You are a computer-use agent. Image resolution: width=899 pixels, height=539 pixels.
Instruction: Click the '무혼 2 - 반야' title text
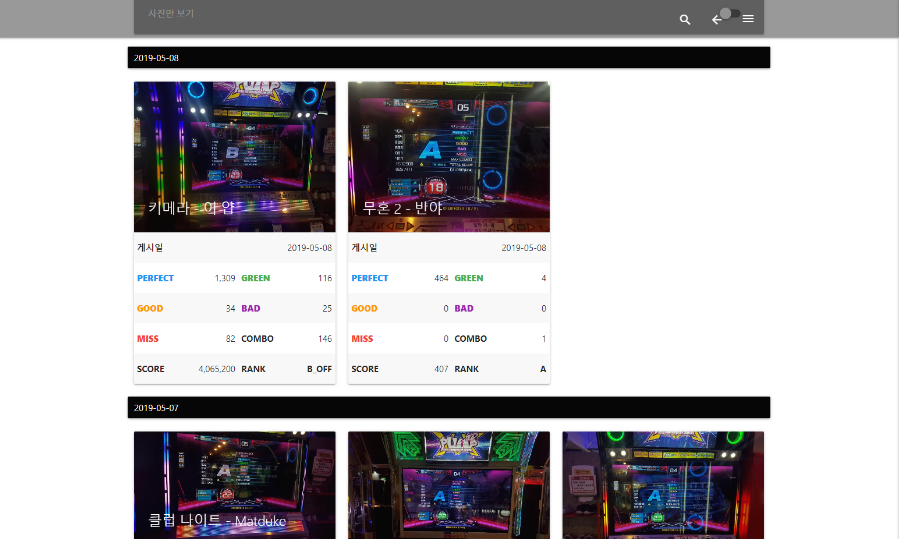click(x=402, y=207)
